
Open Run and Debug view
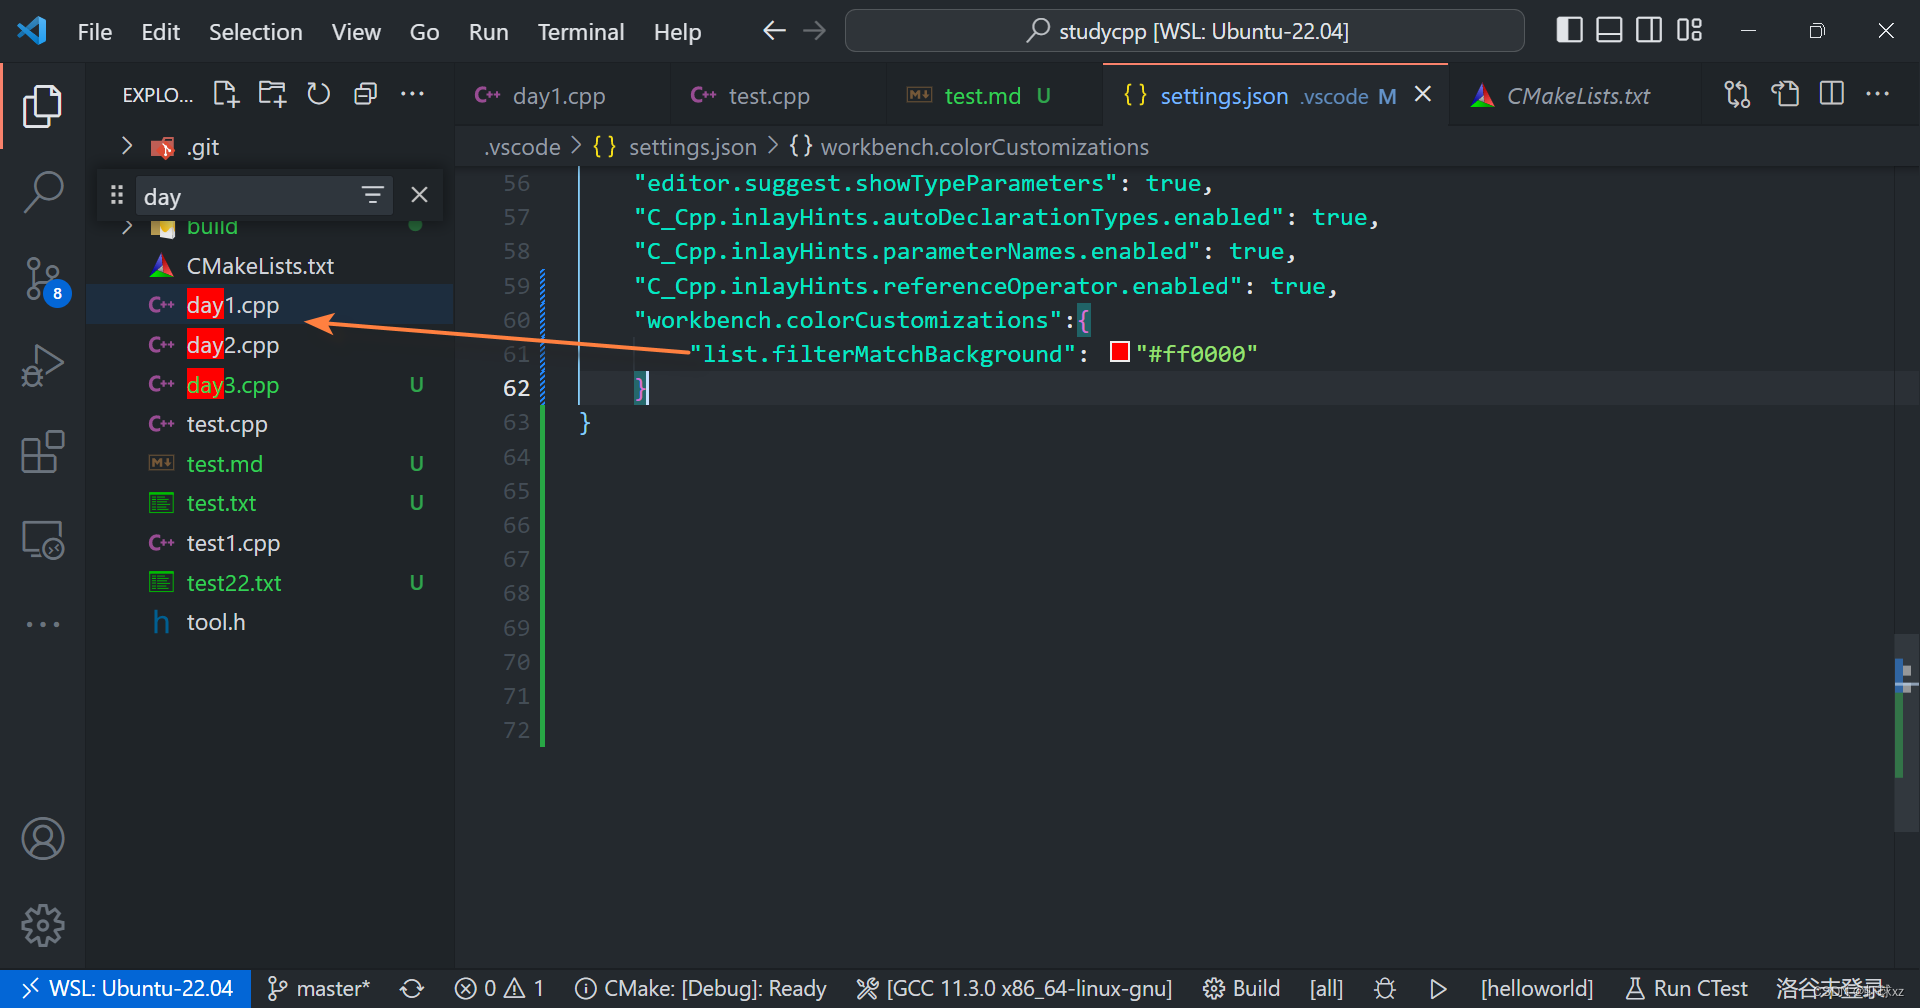click(x=42, y=365)
